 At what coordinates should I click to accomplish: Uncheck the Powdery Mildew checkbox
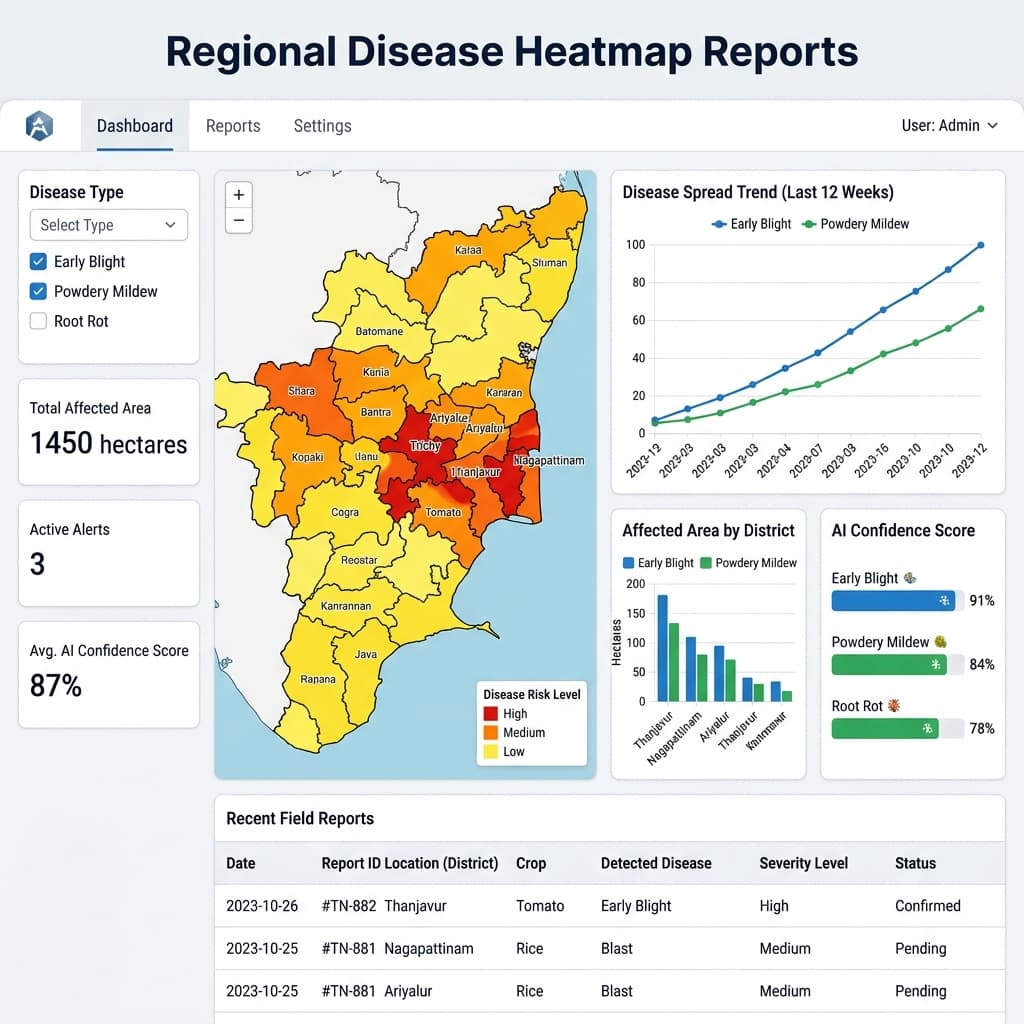click(39, 291)
